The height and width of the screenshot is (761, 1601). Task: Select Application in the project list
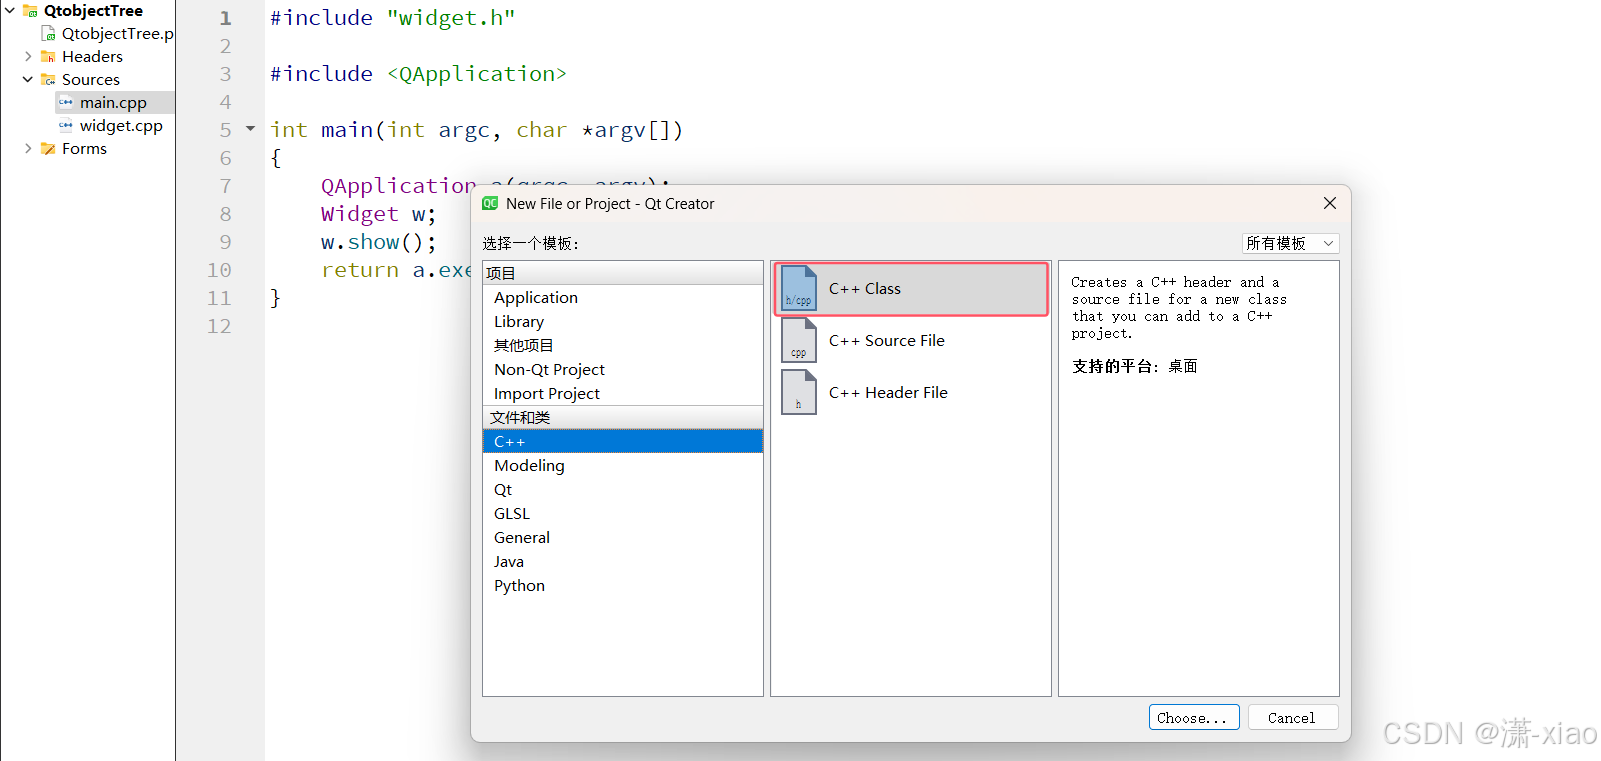(x=622, y=297)
